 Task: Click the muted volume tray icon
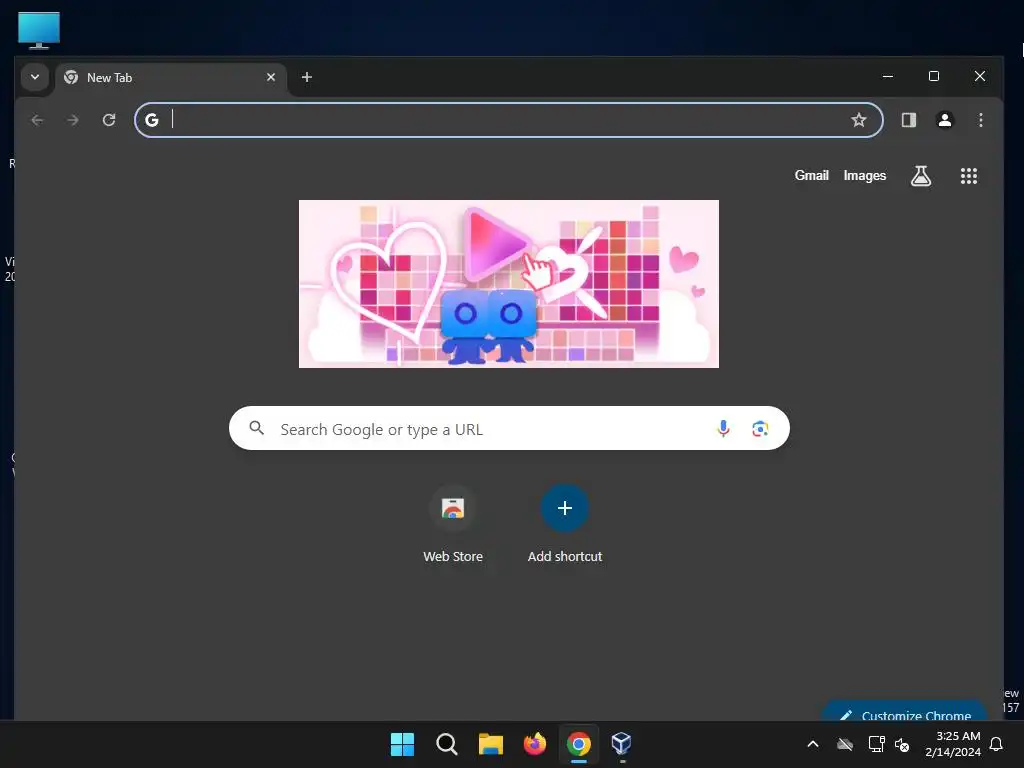[x=903, y=744]
